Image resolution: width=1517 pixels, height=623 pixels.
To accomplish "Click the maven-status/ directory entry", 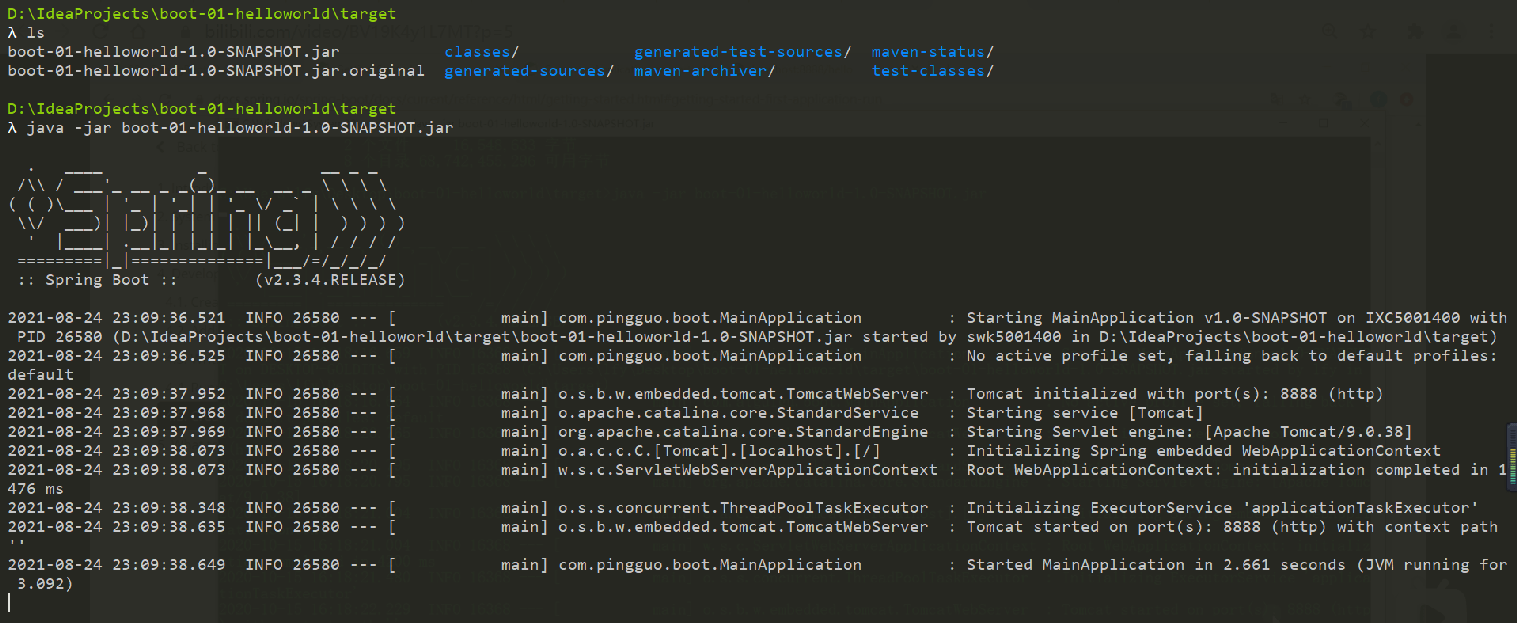I will (933, 52).
